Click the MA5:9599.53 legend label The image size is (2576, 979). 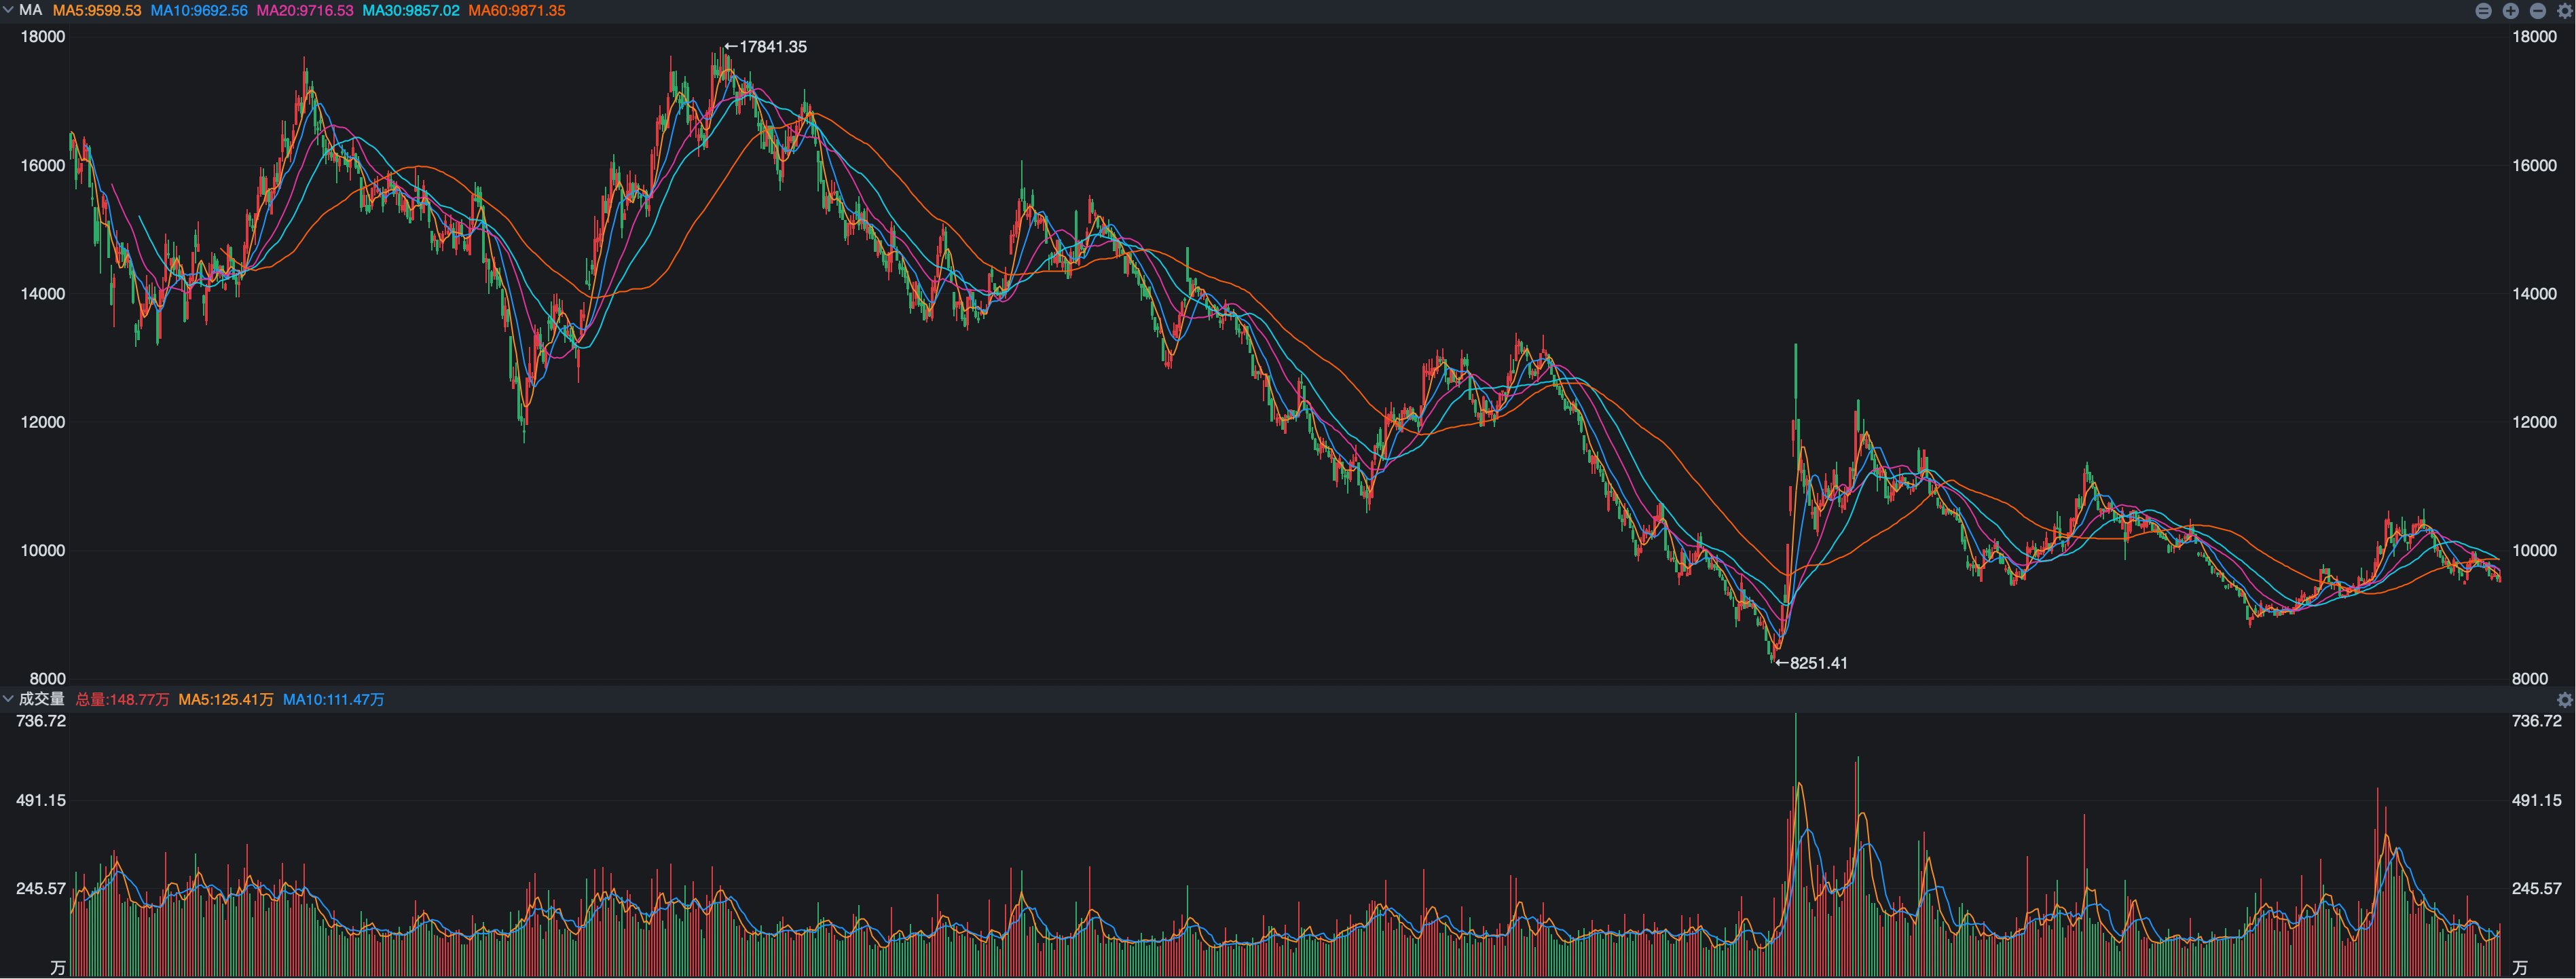pos(97,10)
